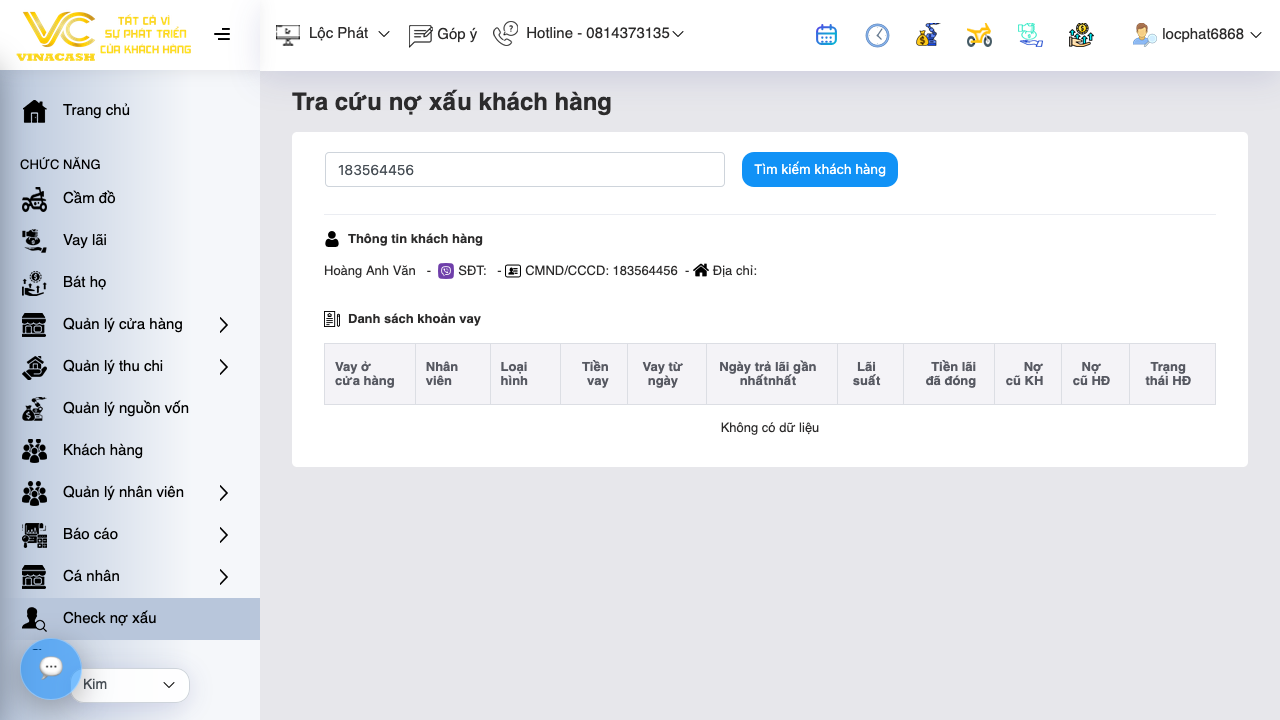
Task: Click the Cầm đồ motorbike sidebar icon
Action: [34, 198]
